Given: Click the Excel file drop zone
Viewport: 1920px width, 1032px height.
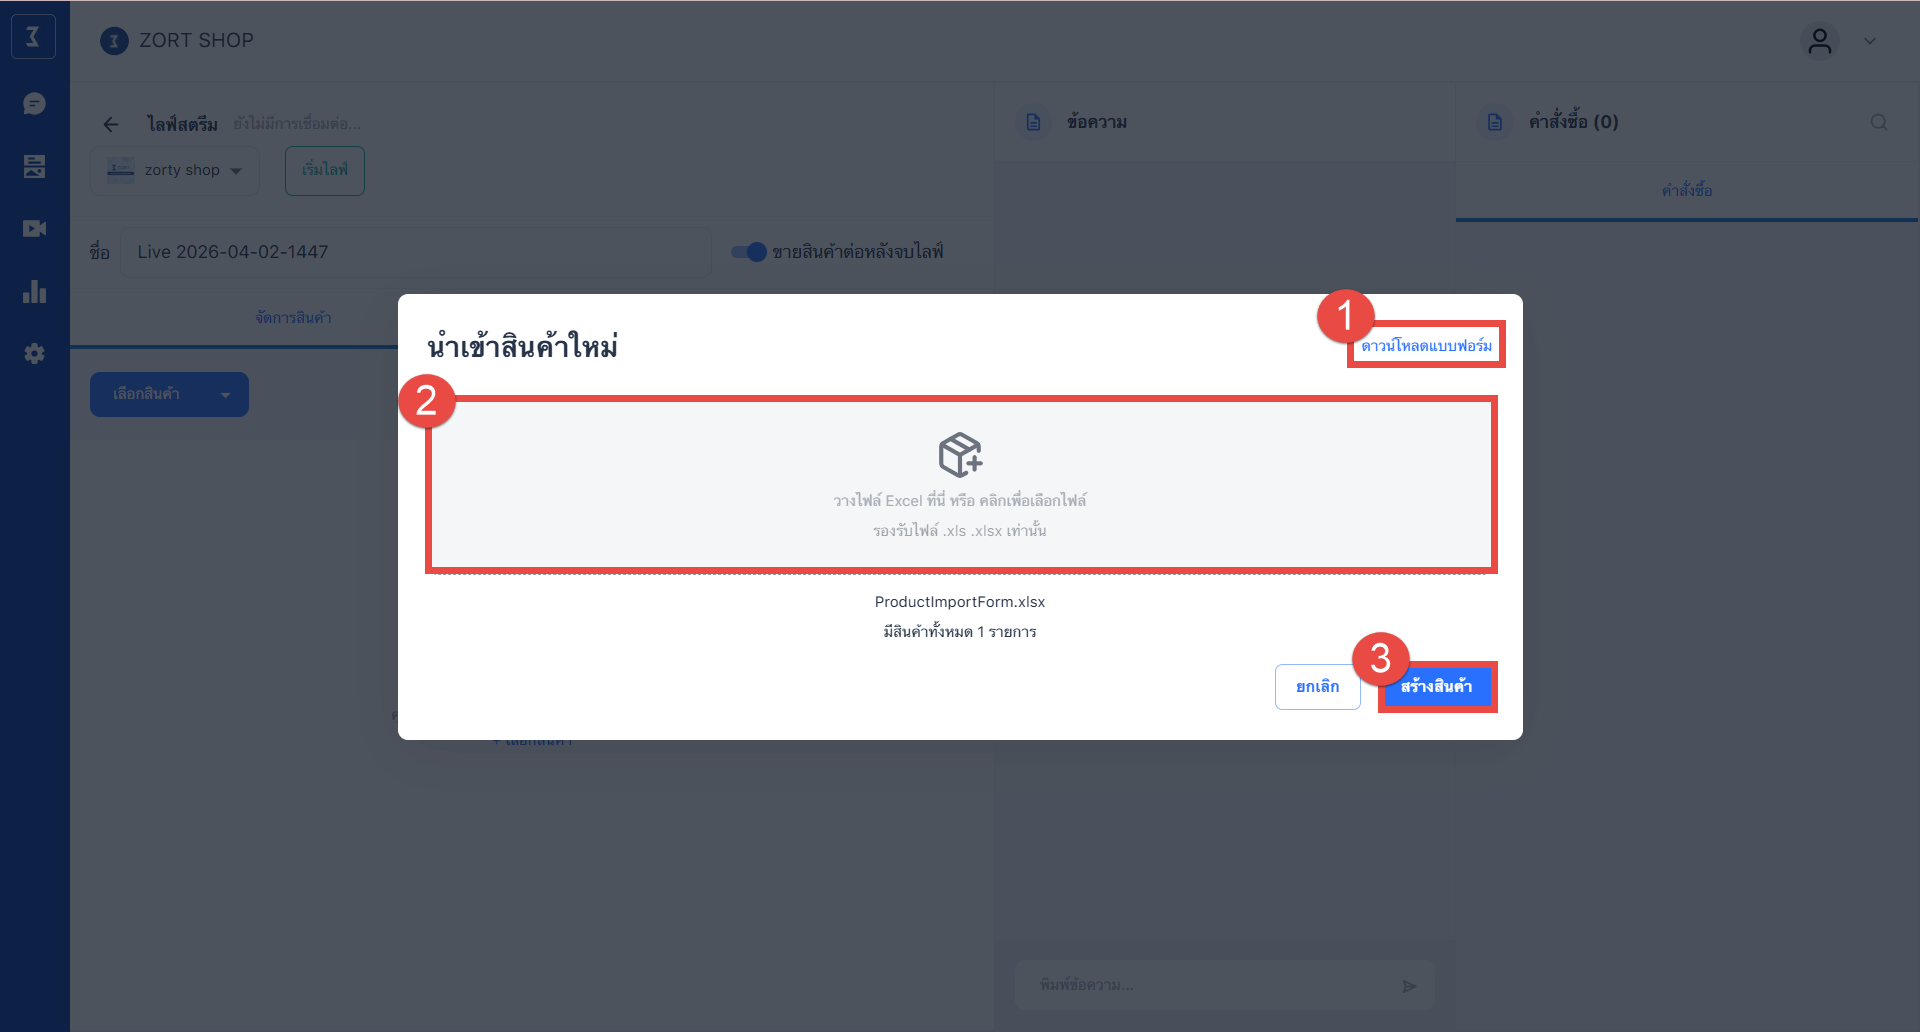Looking at the screenshot, I should tap(960, 485).
